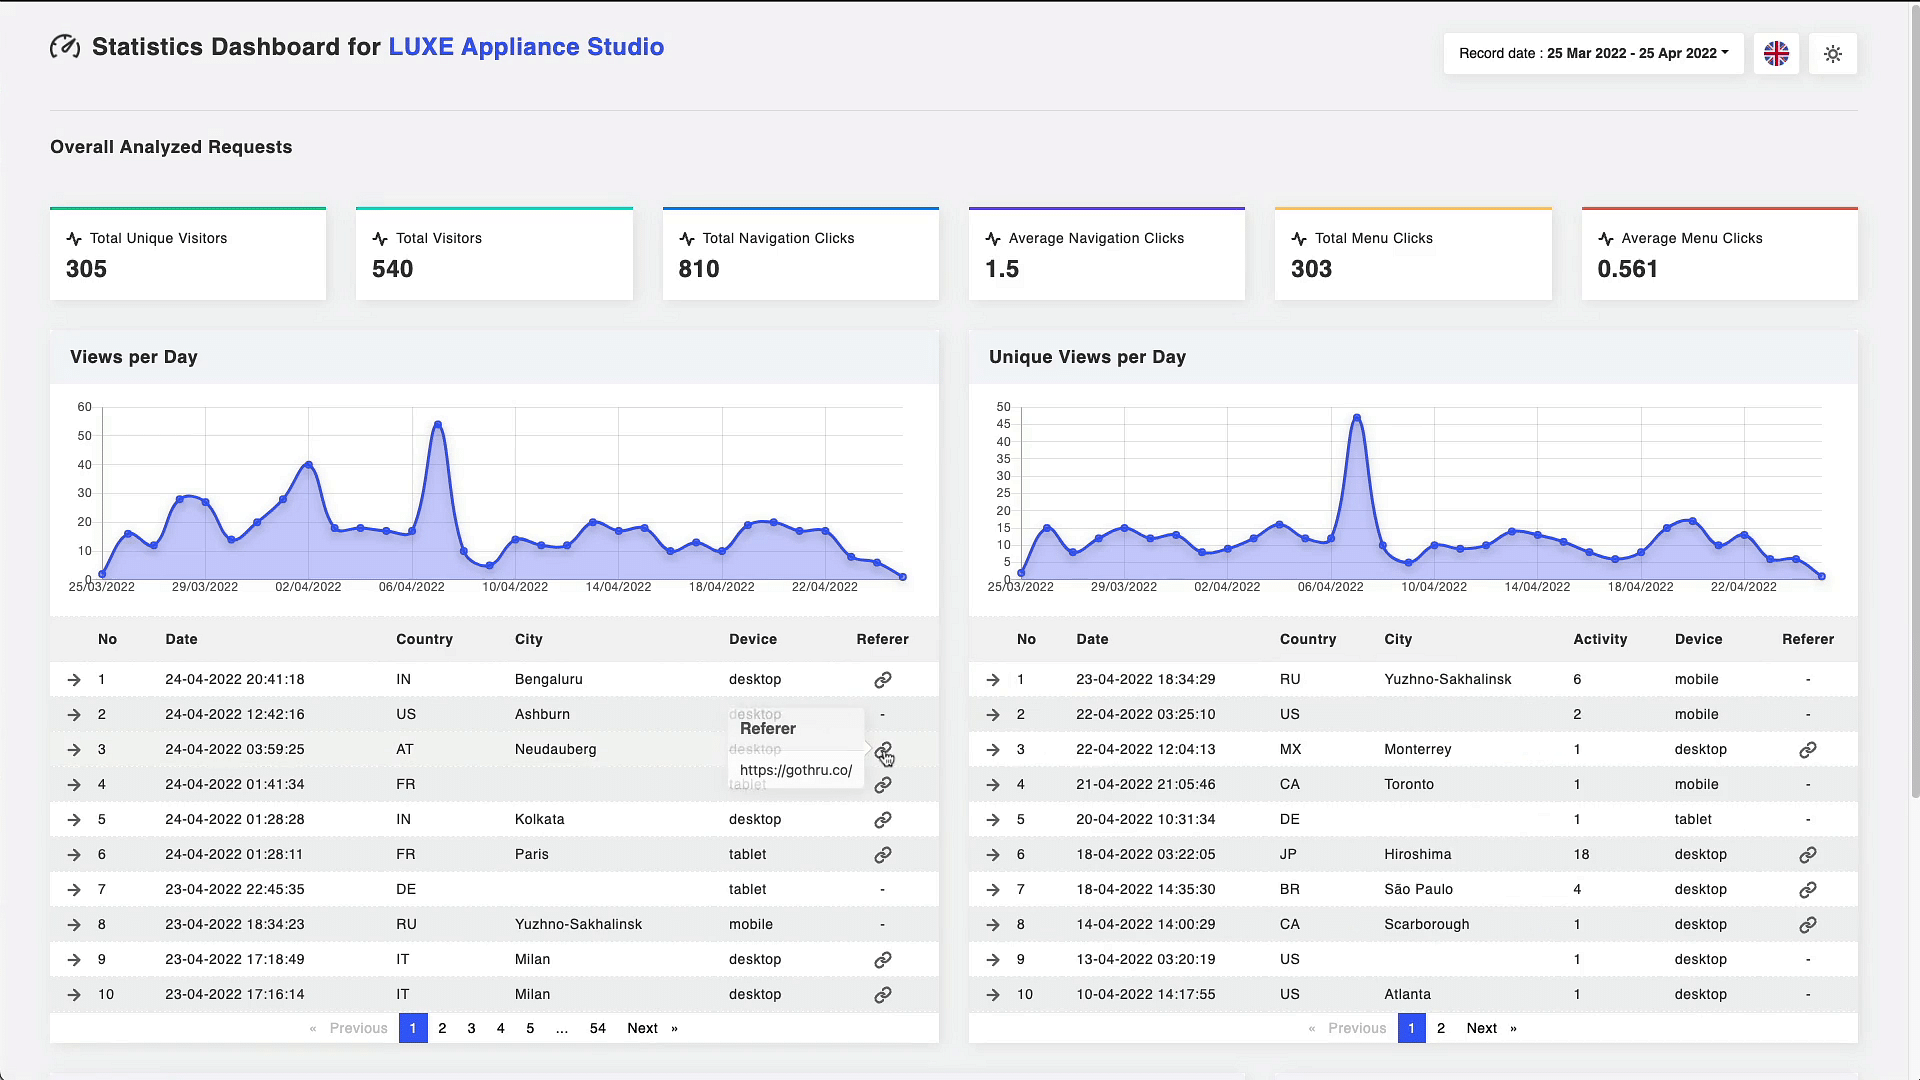Click the Date header in views table

[x=181, y=640]
